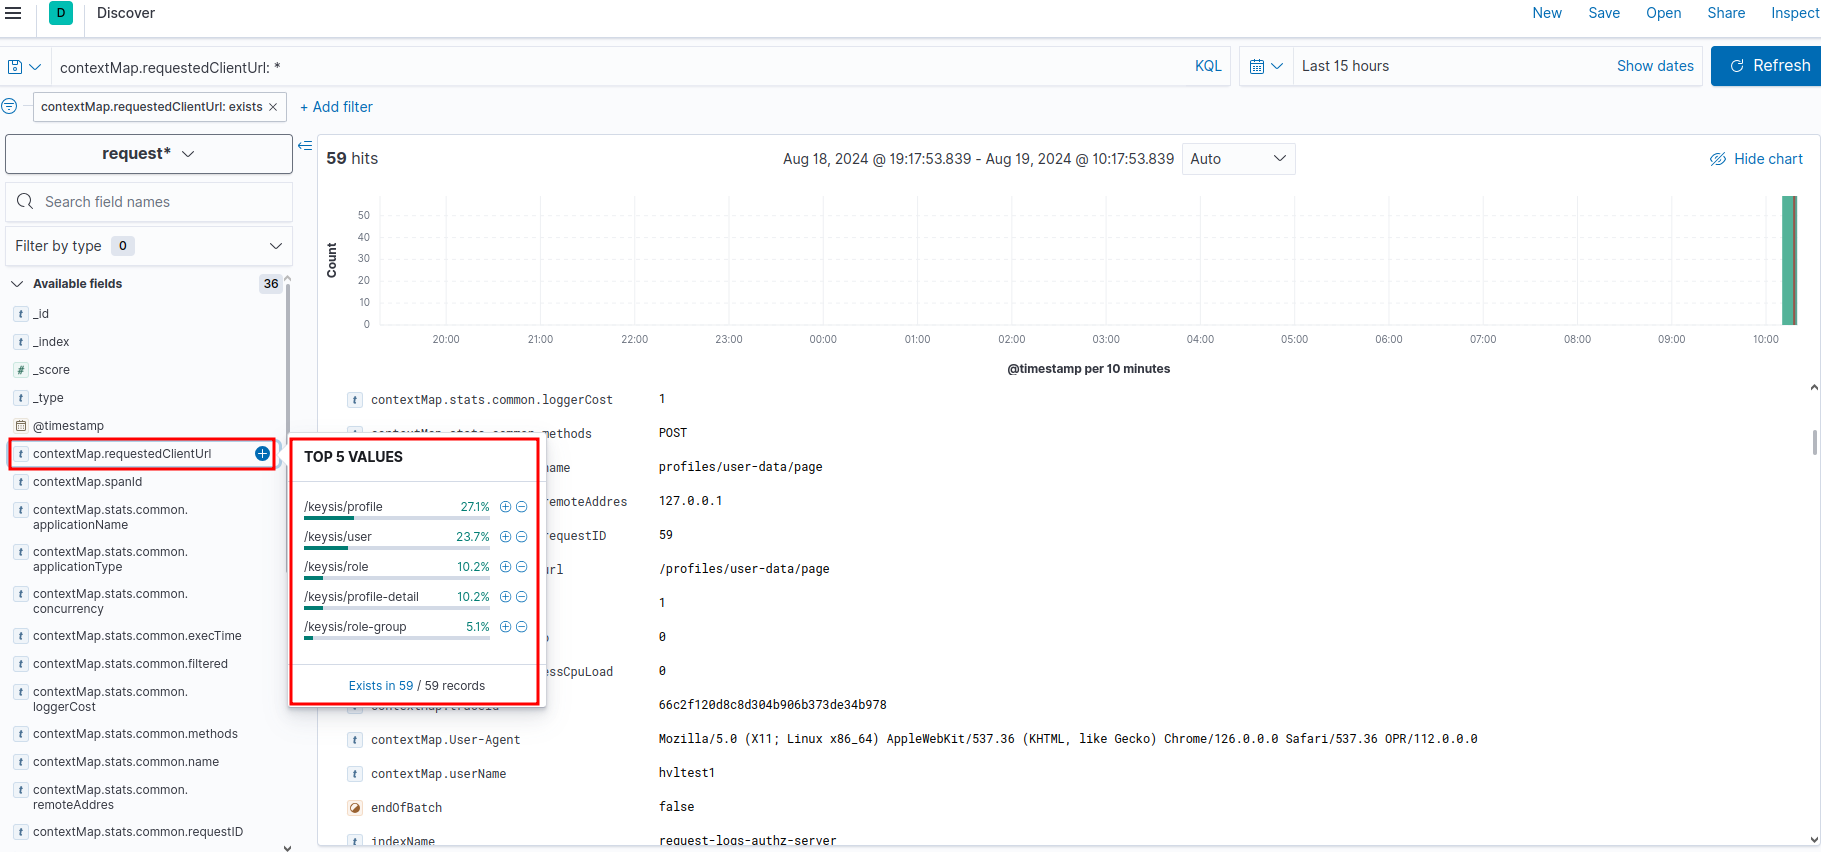
Task: Click the green D space avatar
Action: [61, 13]
